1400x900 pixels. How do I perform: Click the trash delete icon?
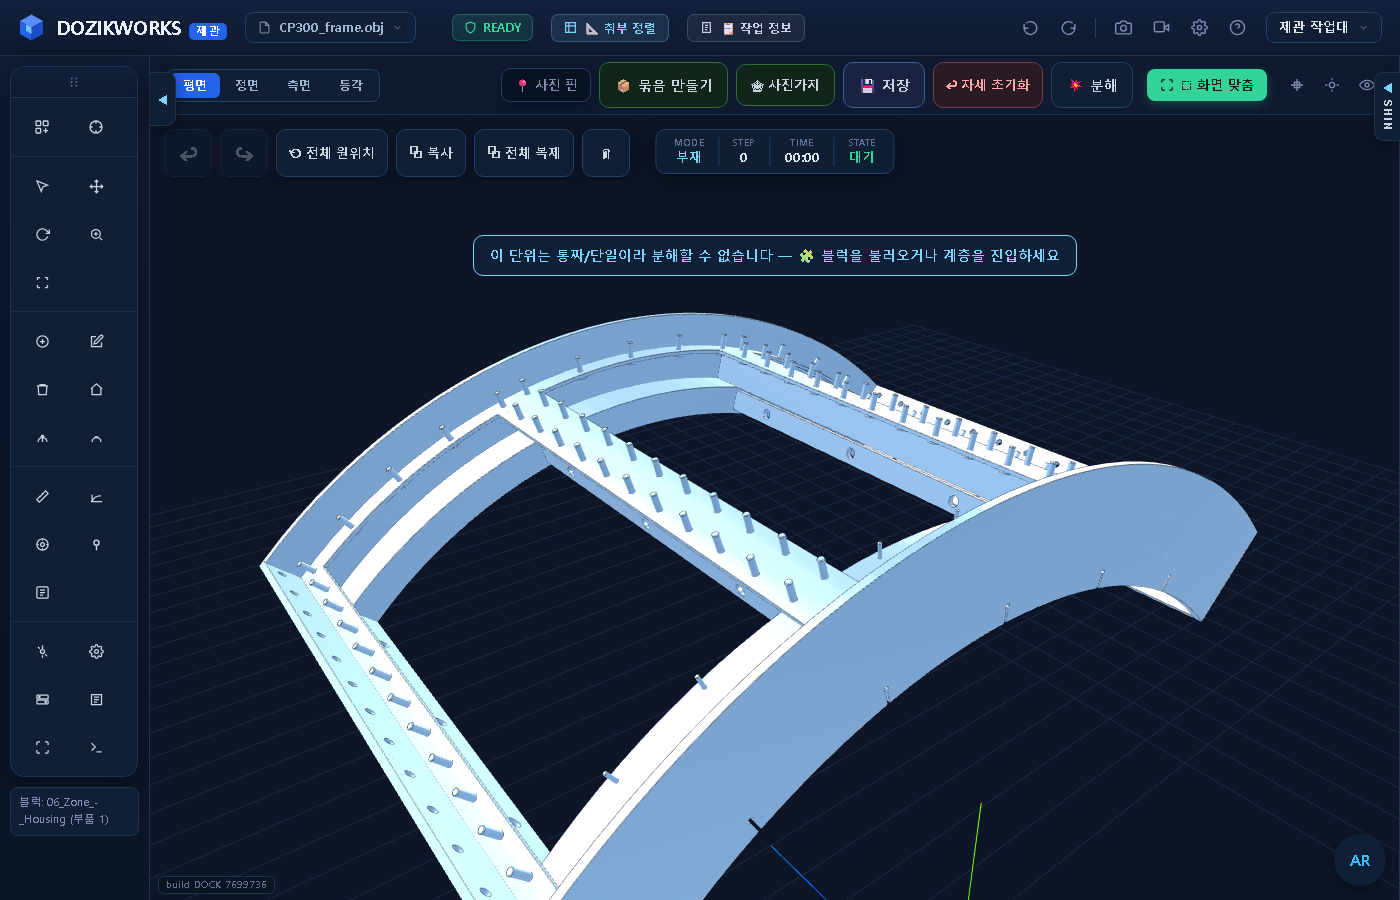(x=42, y=390)
